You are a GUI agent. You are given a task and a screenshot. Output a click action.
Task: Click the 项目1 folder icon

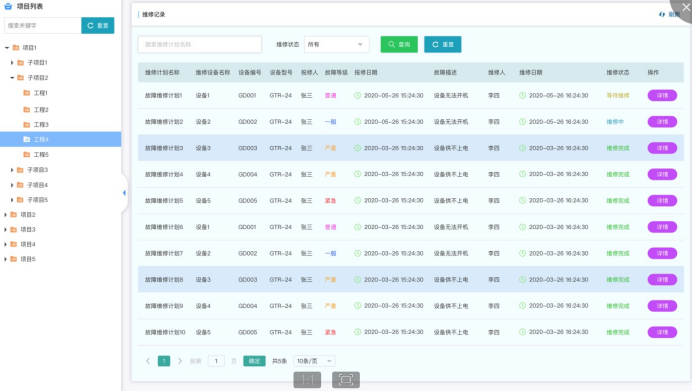[16, 48]
